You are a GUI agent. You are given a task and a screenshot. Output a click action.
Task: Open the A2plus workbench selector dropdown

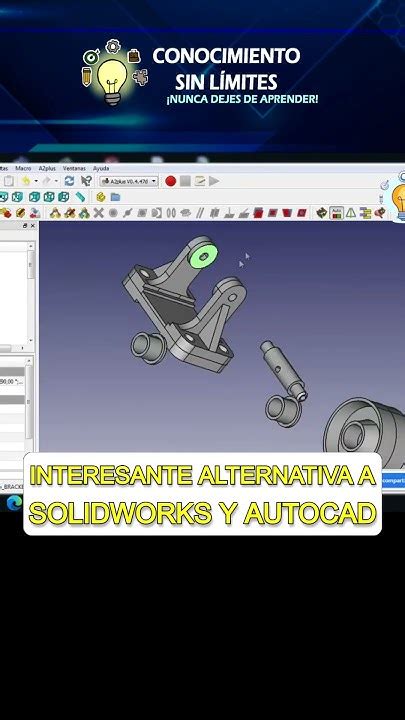(x=129, y=181)
